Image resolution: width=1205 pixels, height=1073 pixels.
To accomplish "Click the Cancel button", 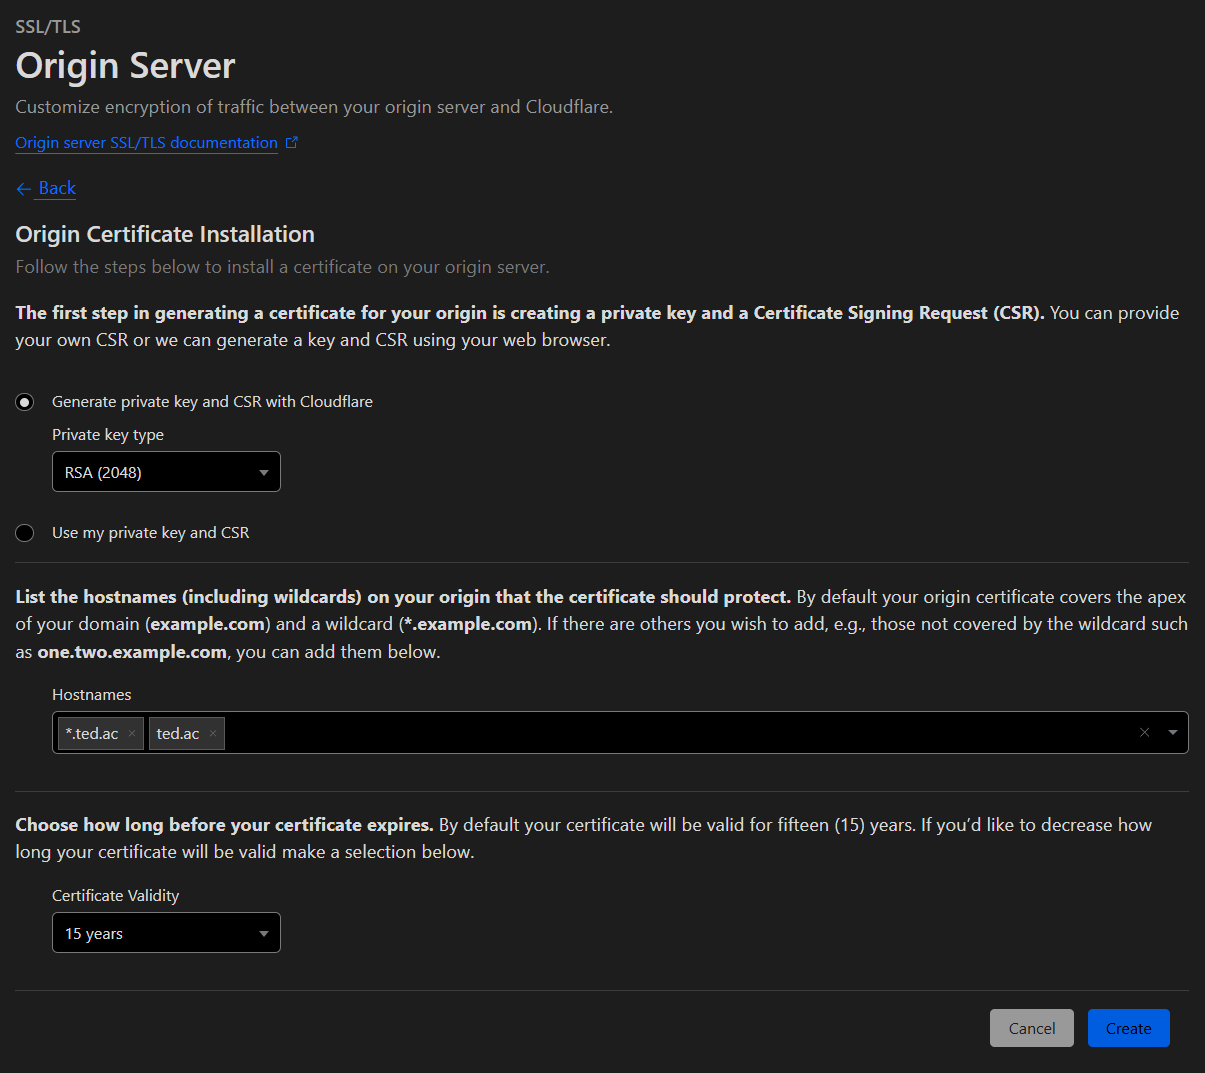I will [x=1032, y=1028].
